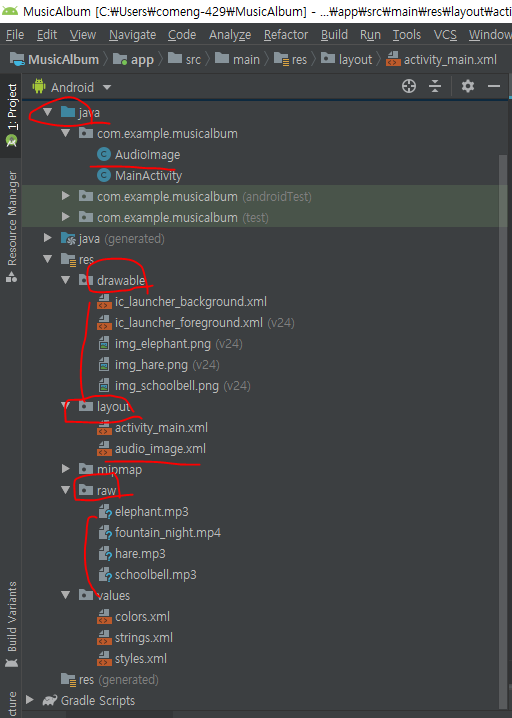Click schoolbell.mp3 file icon

(105, 575)
